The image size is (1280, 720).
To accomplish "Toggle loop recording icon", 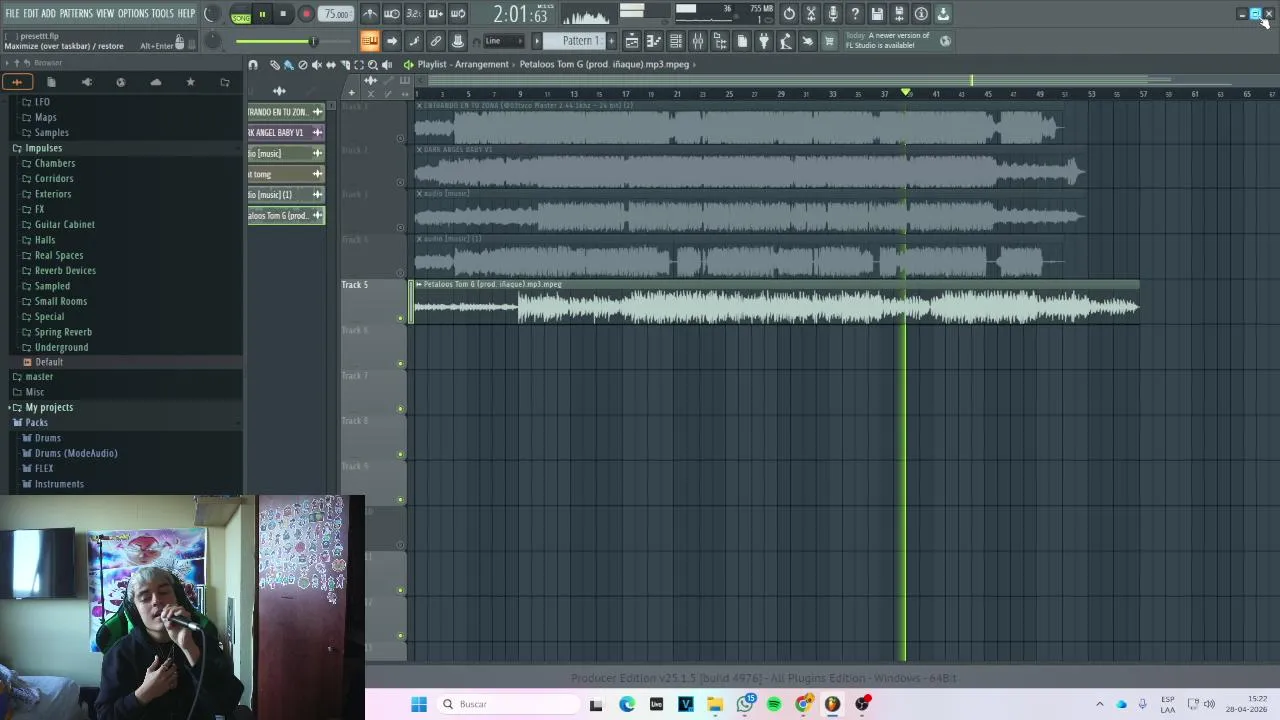I will [x=458, y=14].
